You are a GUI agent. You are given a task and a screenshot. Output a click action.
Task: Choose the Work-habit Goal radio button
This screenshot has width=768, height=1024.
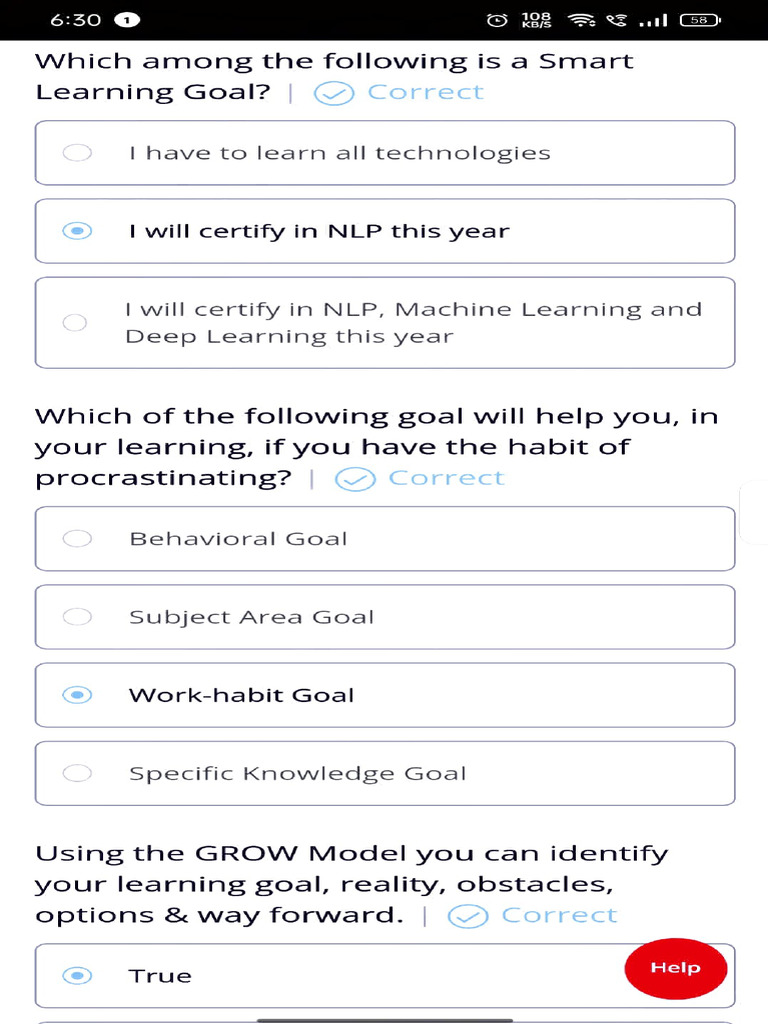pos(77,695)
